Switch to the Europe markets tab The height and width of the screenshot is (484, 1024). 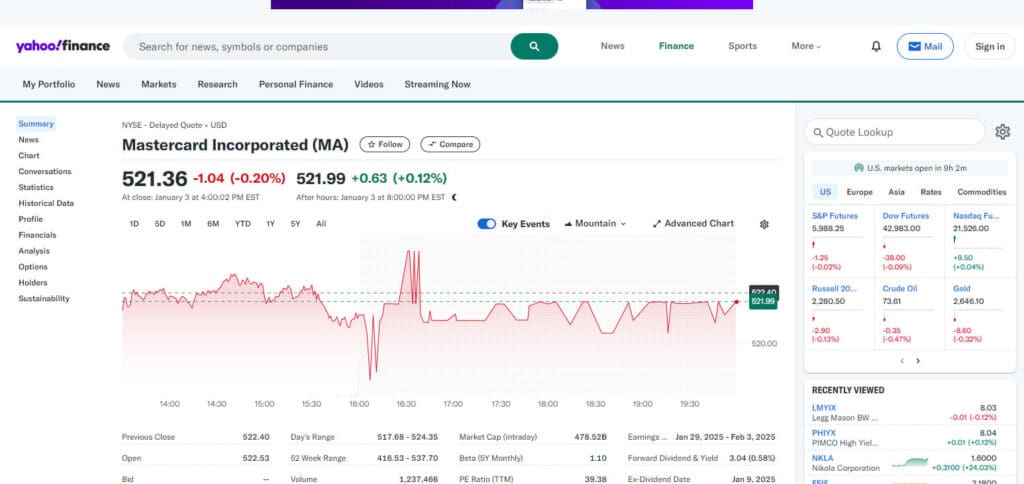click(859, 192)
